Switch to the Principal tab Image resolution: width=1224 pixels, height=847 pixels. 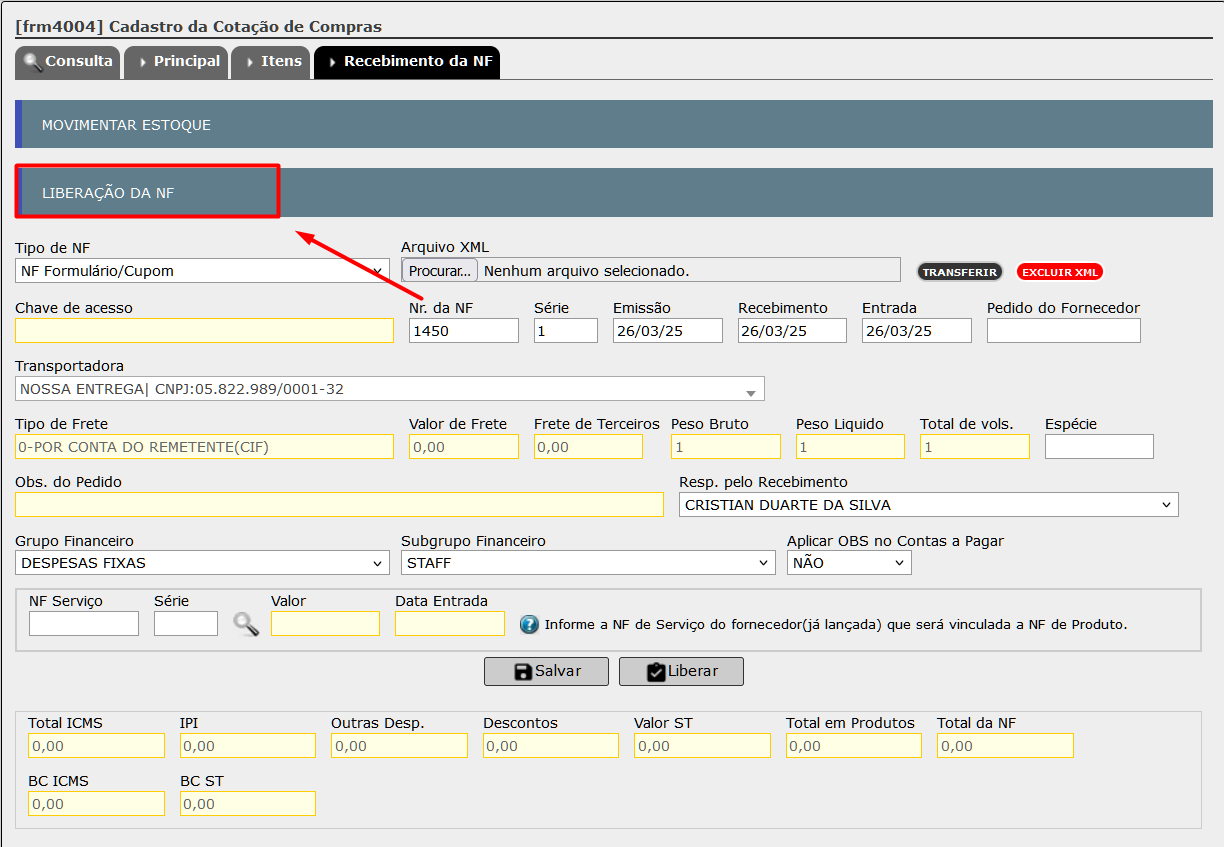click(x=179, y=62)
